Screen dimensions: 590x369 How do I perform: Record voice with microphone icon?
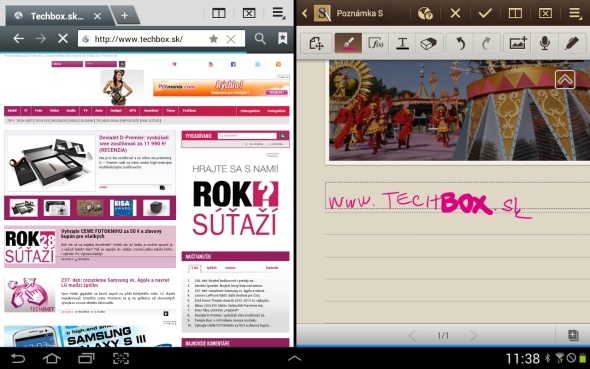(x=544, y=43)
